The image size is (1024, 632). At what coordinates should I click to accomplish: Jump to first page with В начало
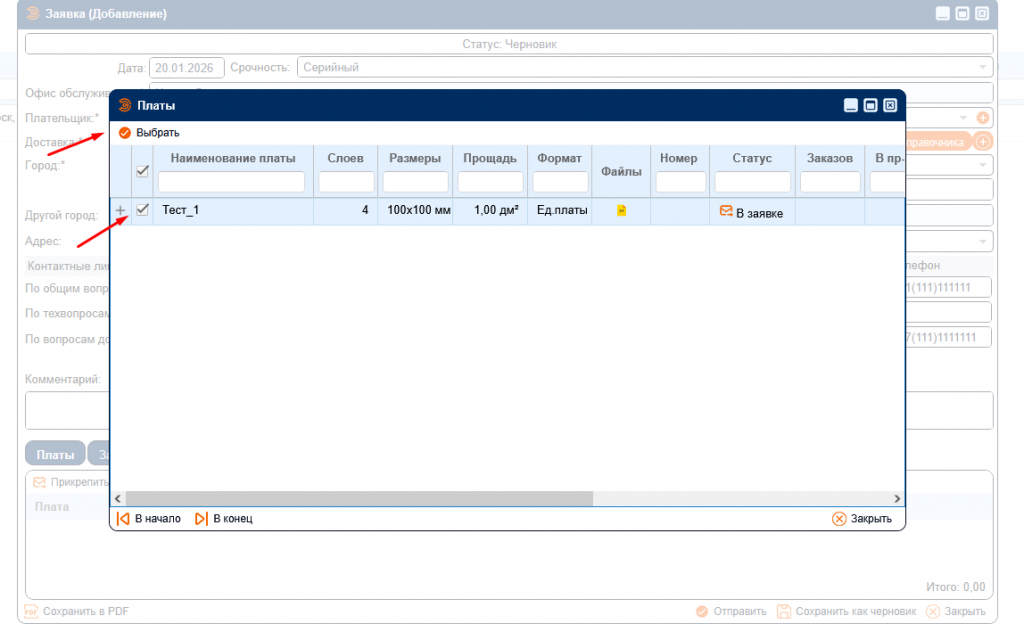(x=149, y=519)
